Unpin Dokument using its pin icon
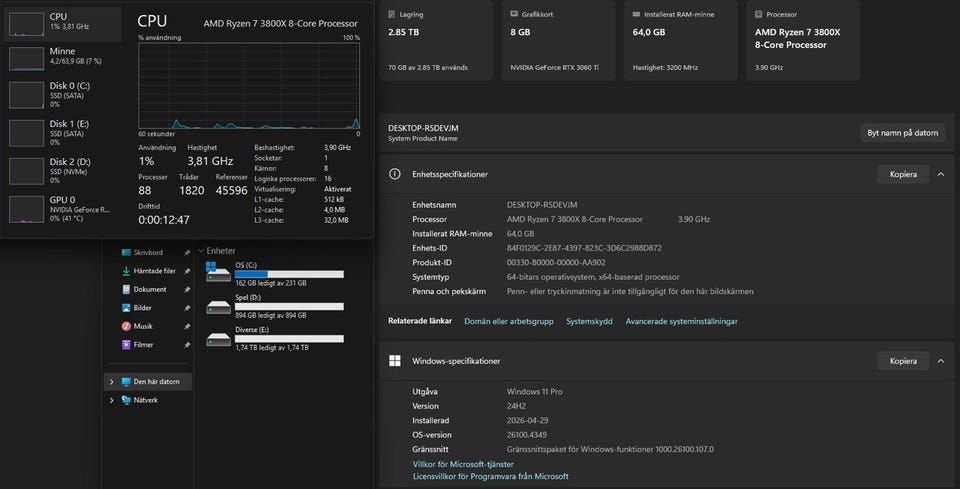Screen dimensions: 960x489 coord(187,289)
